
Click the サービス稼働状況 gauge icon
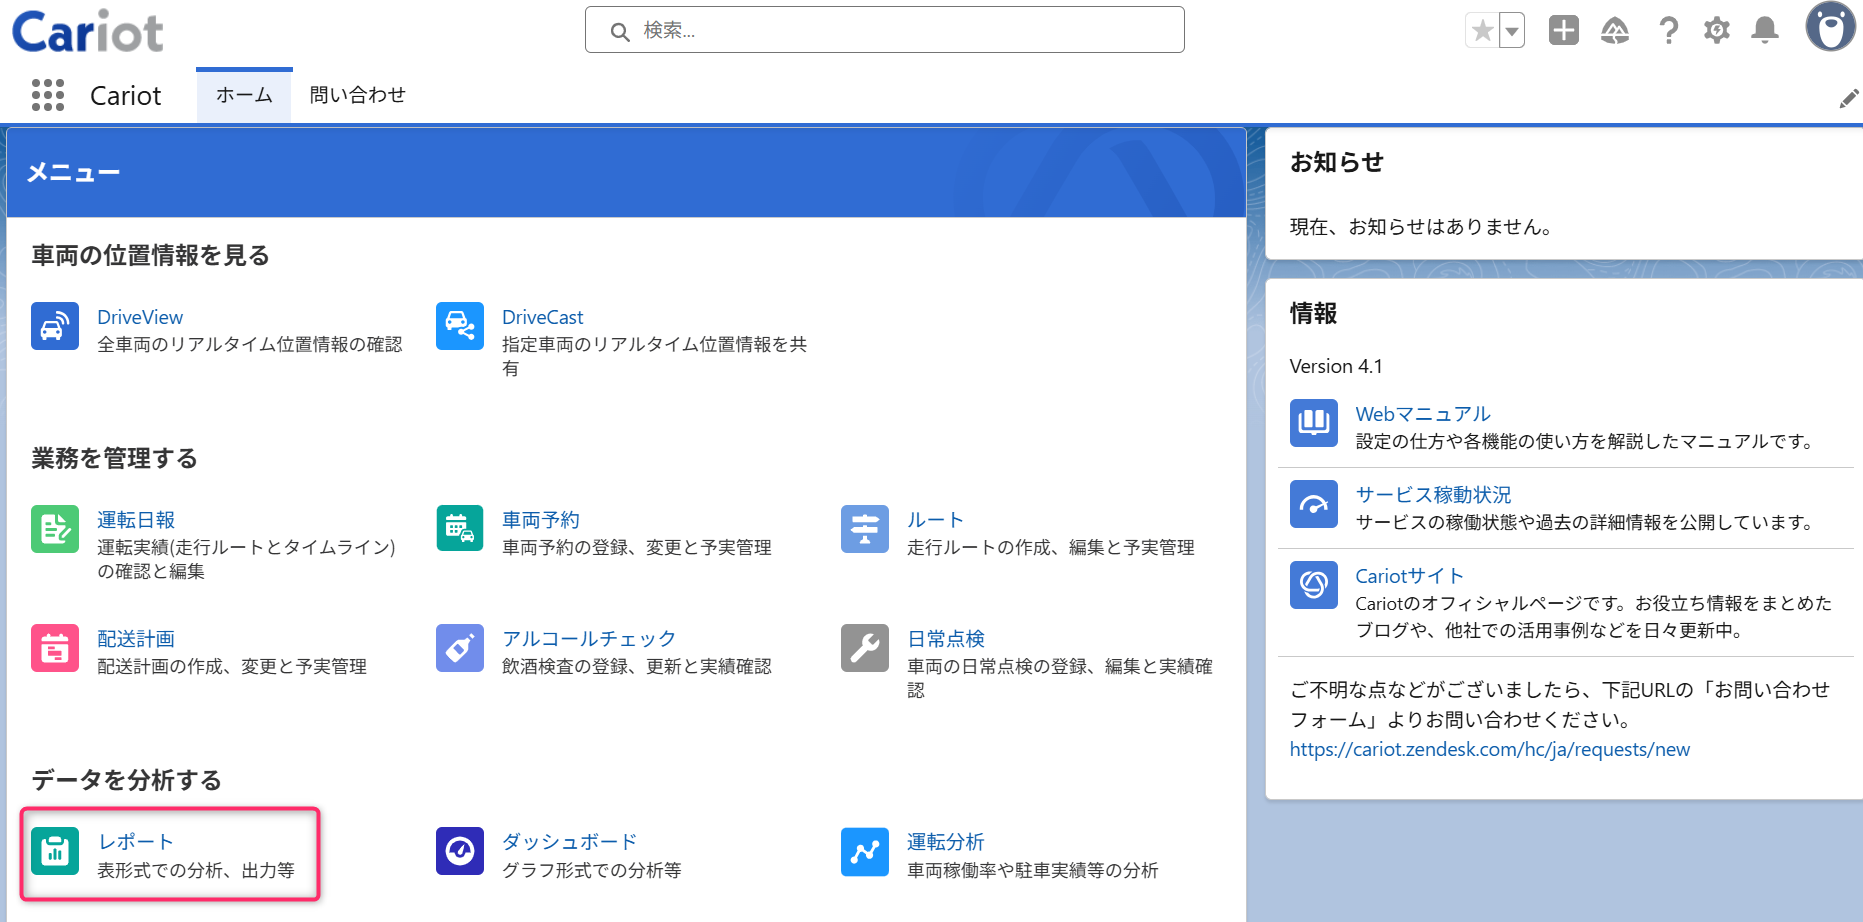(1314, 504)
